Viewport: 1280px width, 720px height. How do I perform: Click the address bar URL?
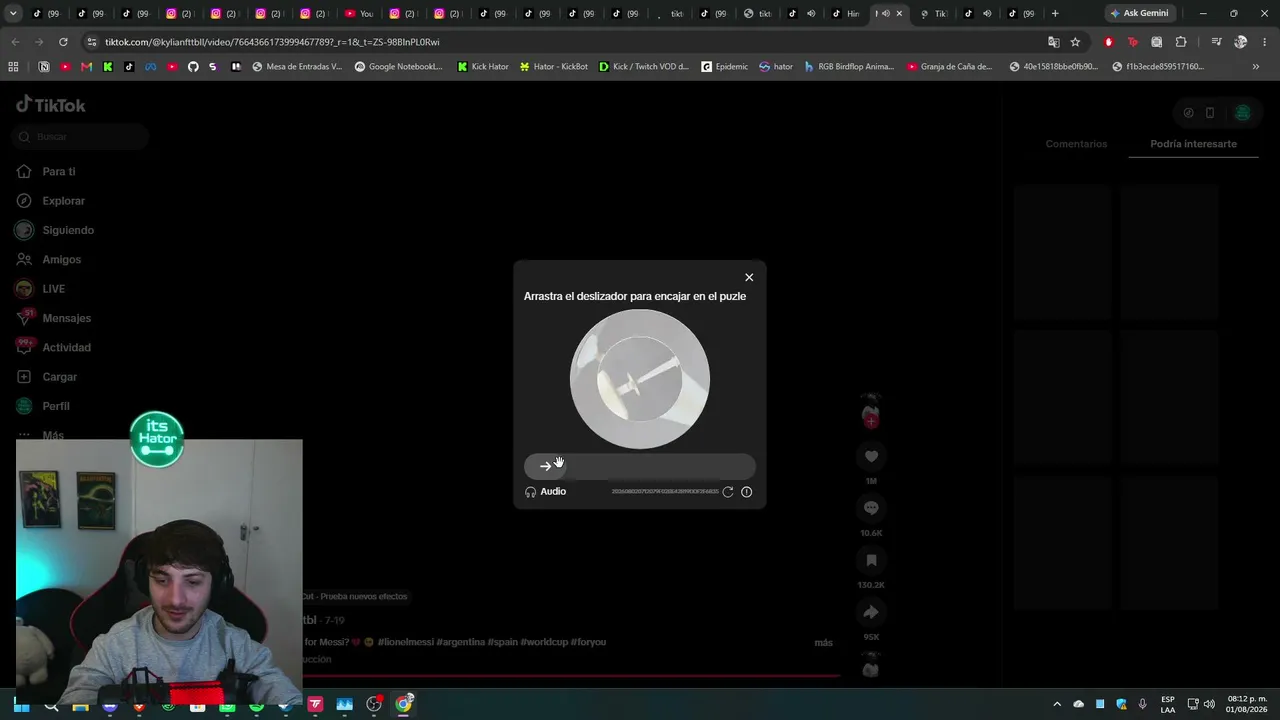(x=272, y=42)
